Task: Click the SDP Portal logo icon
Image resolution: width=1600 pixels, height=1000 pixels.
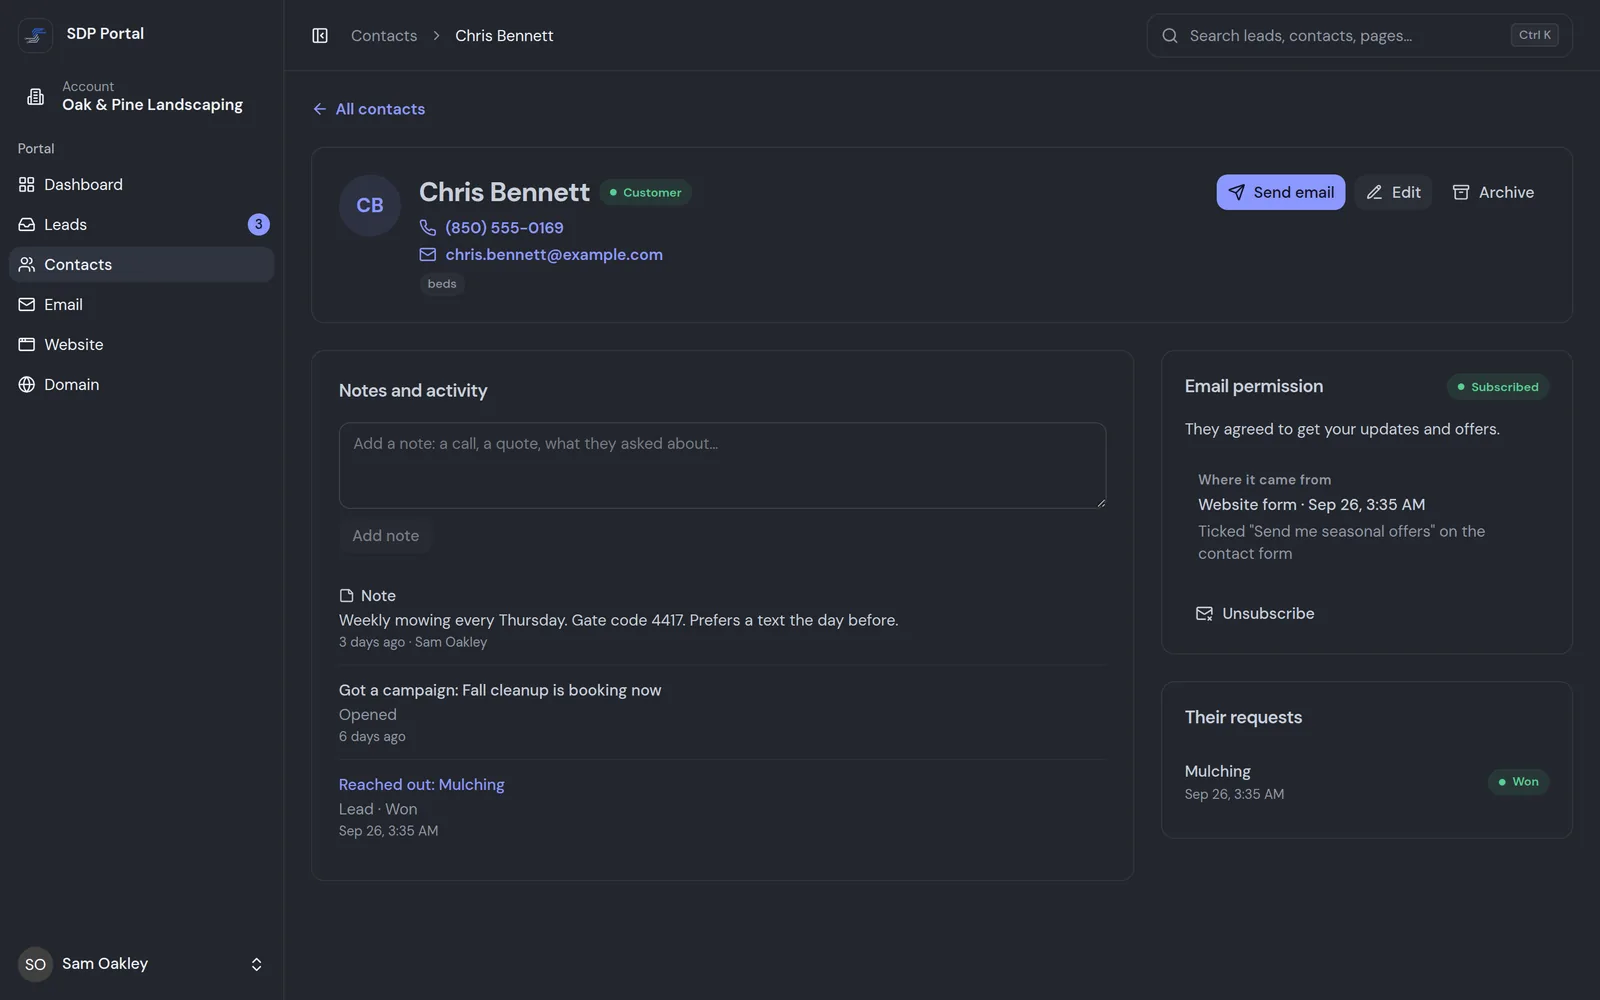Action: (x=36, y=35)
